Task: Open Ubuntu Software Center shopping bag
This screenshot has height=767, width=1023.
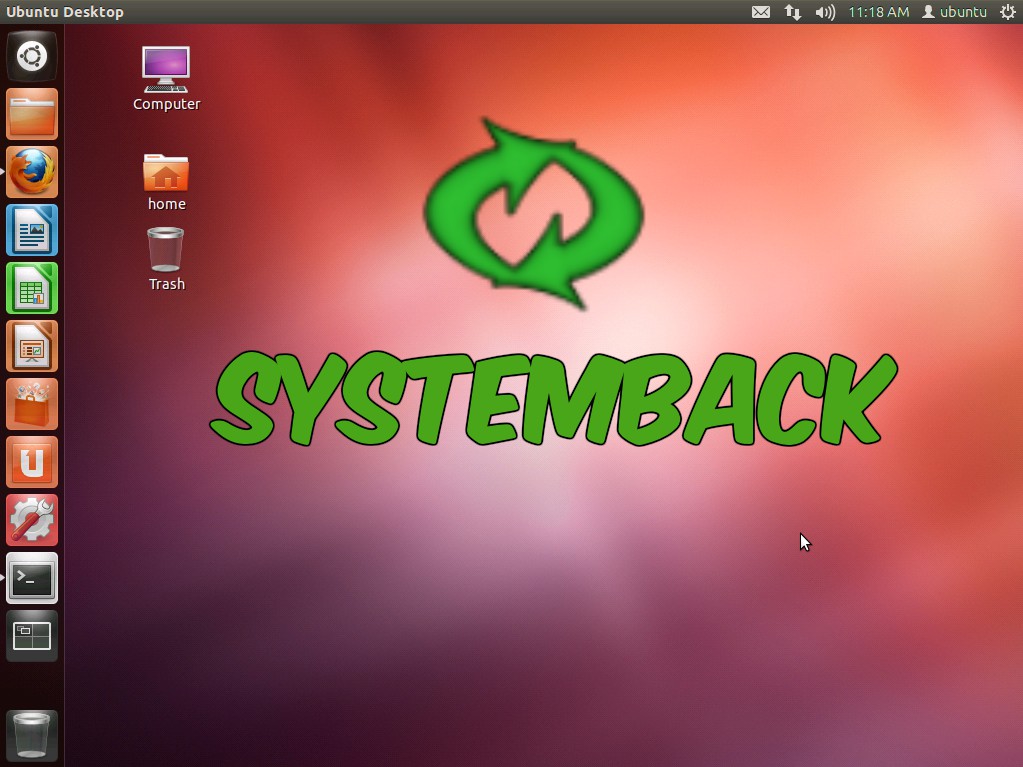Action: click(32, 404)
